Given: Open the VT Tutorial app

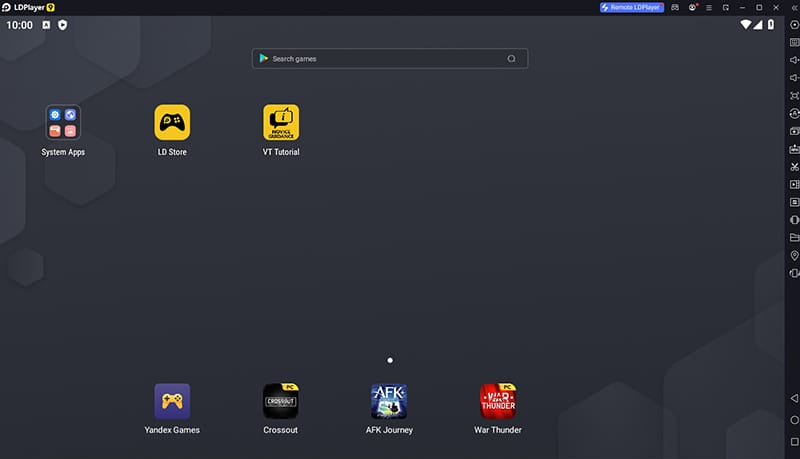Looking at the screenshot, I should click(281, 122).
